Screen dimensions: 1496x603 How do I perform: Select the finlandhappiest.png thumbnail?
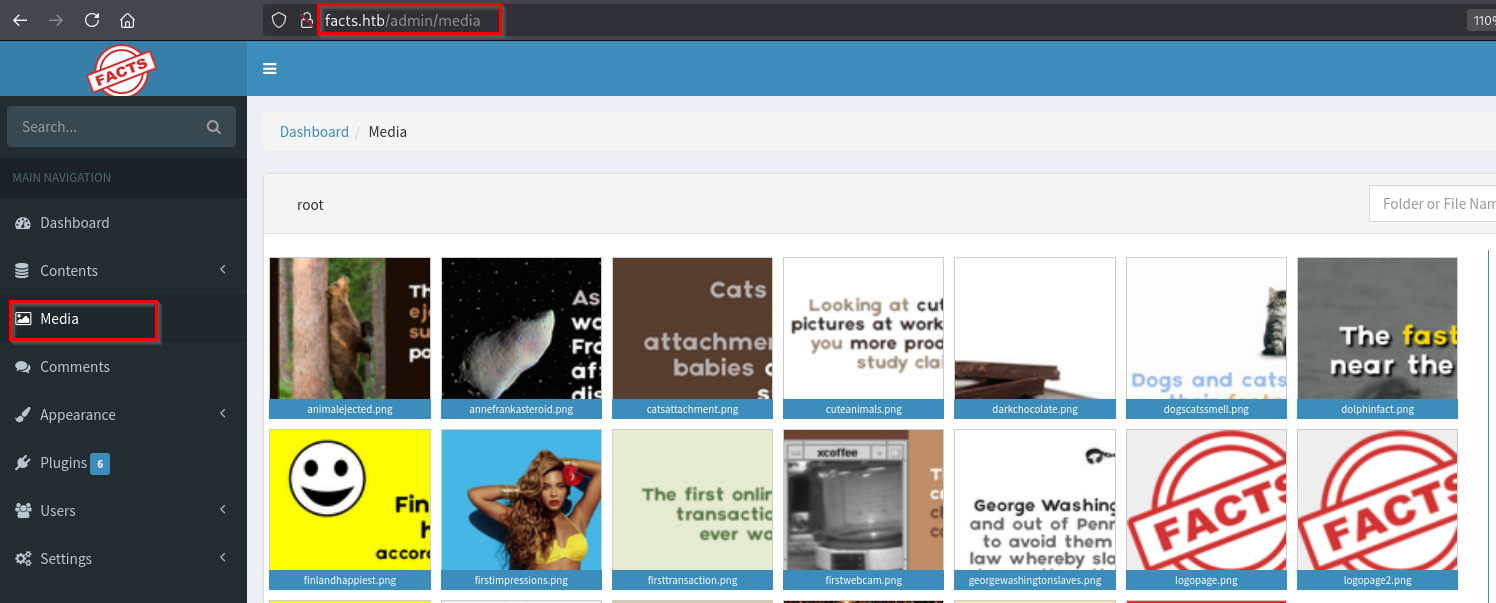point(350,509)
